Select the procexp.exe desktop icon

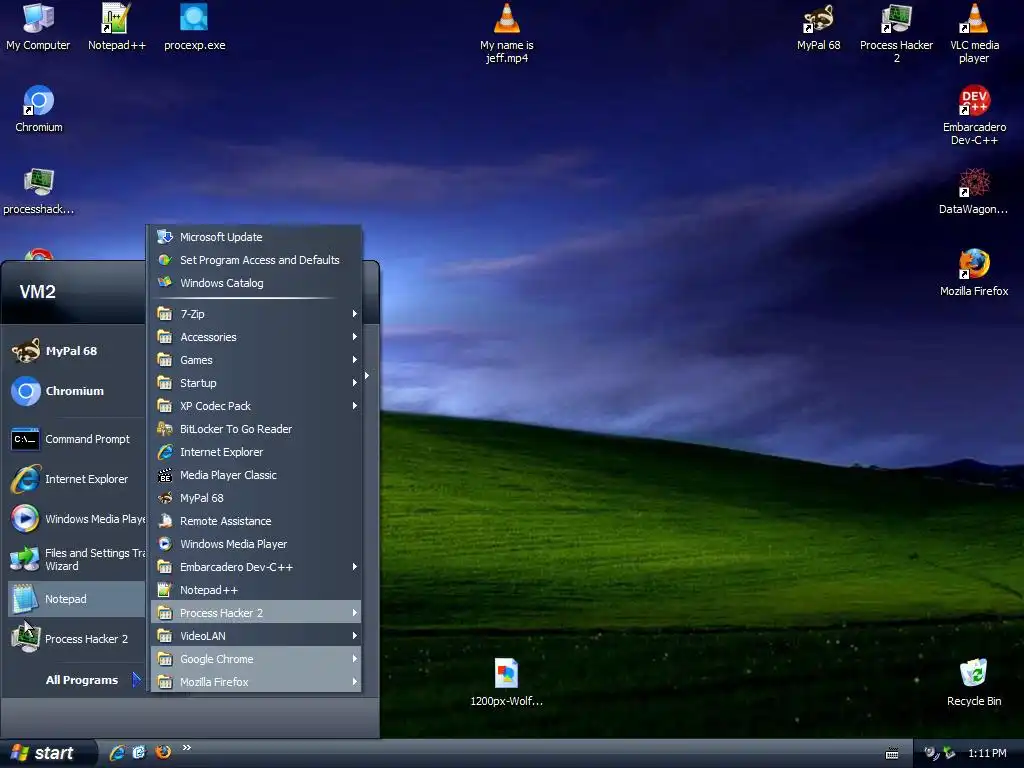pos(194,27)
